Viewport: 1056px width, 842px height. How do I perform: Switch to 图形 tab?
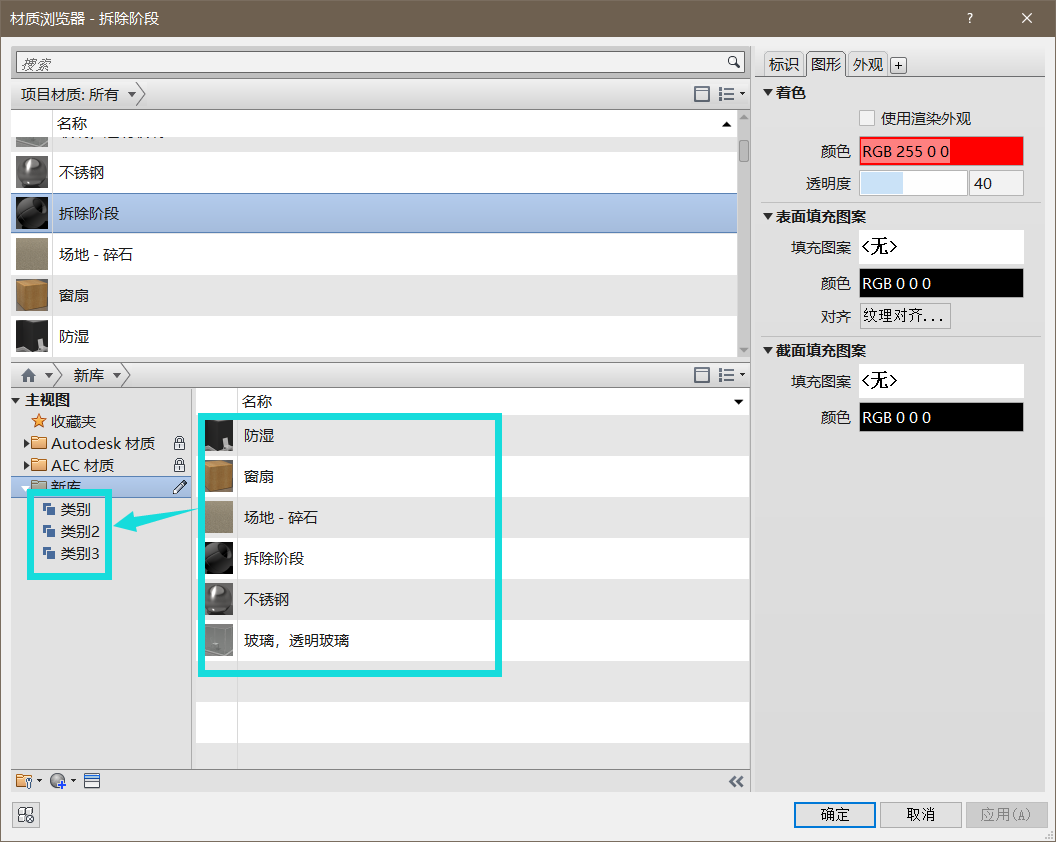click(826, 65)
